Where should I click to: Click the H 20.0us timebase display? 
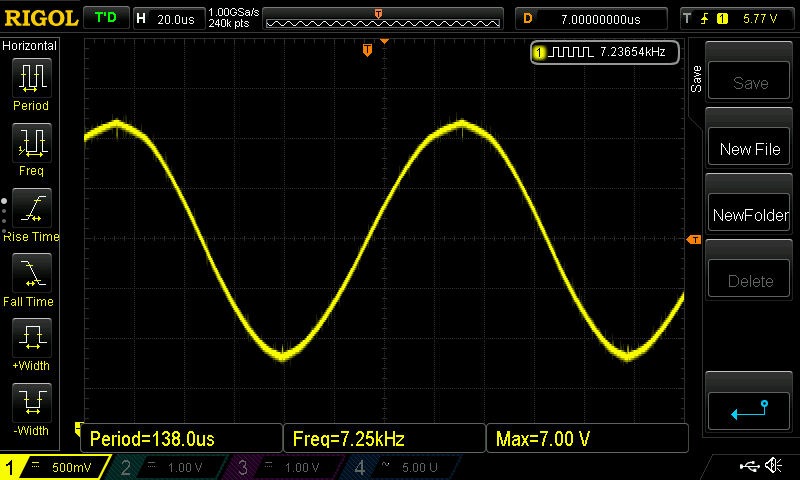click(x=169, y=19)
